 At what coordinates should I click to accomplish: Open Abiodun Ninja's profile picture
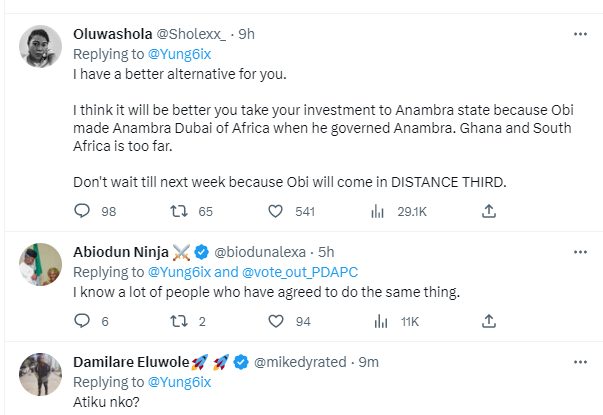click(42, 265)
